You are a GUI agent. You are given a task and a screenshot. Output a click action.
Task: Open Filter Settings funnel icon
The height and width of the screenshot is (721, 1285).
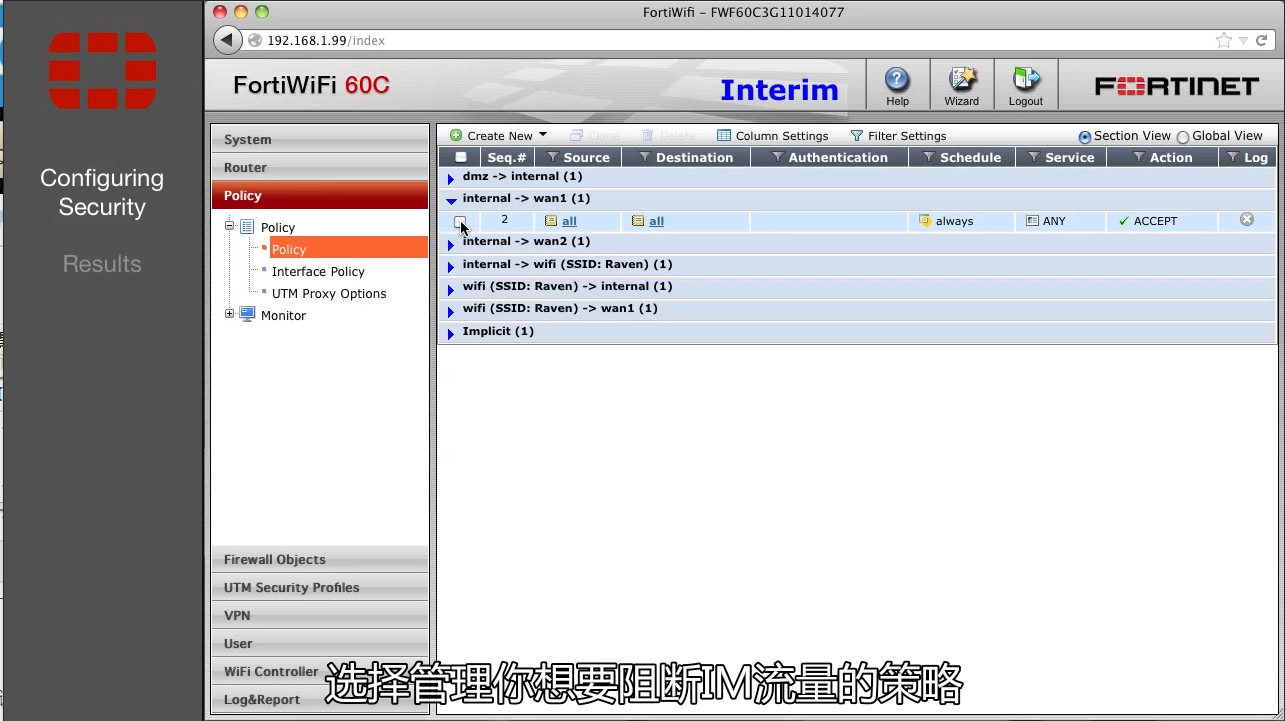click(x=856, y=136)
